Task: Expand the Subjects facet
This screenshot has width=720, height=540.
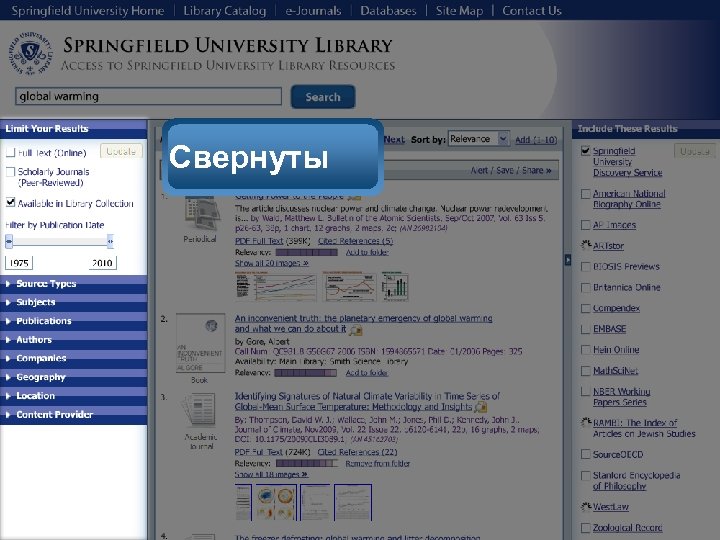Action: [73, 302]
